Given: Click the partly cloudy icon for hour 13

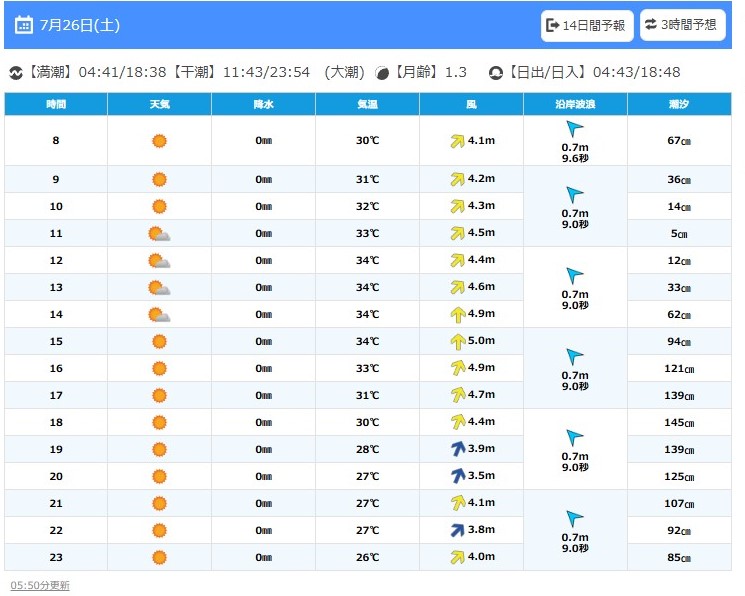Looking at the screenshot, I should pyautogui.click(x=159, y=288).
